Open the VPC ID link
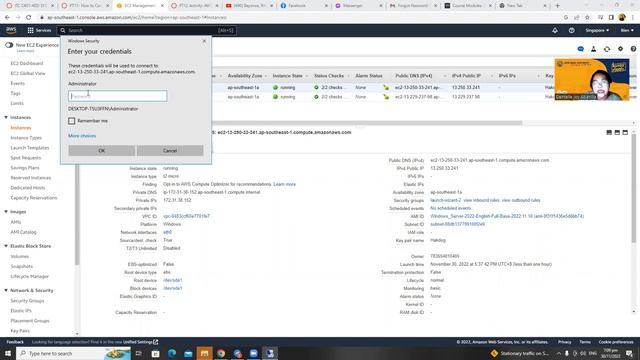Viewport: 640px width, 360px height. coord(186,216)
